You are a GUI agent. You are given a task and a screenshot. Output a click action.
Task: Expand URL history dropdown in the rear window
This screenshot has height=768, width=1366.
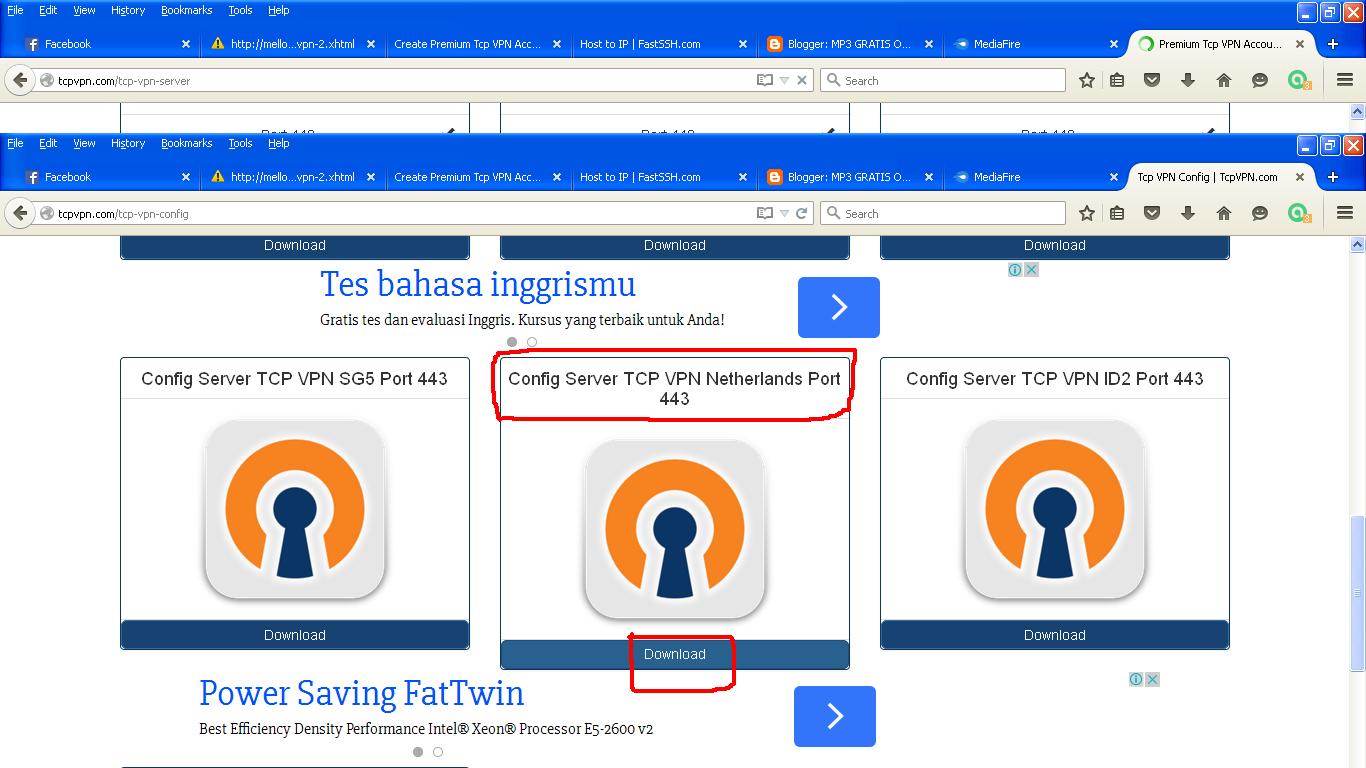(x=784, y=80)
